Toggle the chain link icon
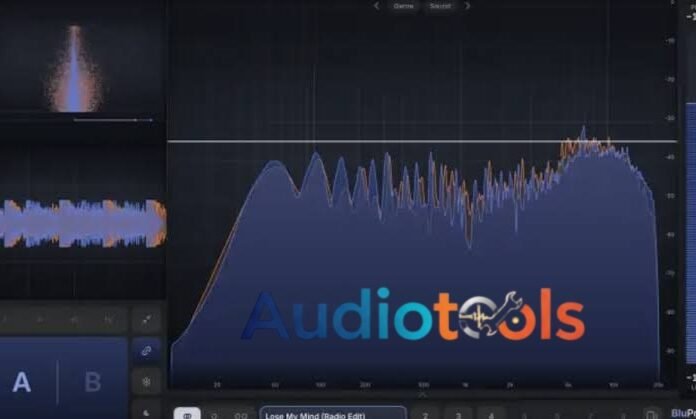Image resolution: width=696 pixels, height=419 pixels. pos(146,351)
